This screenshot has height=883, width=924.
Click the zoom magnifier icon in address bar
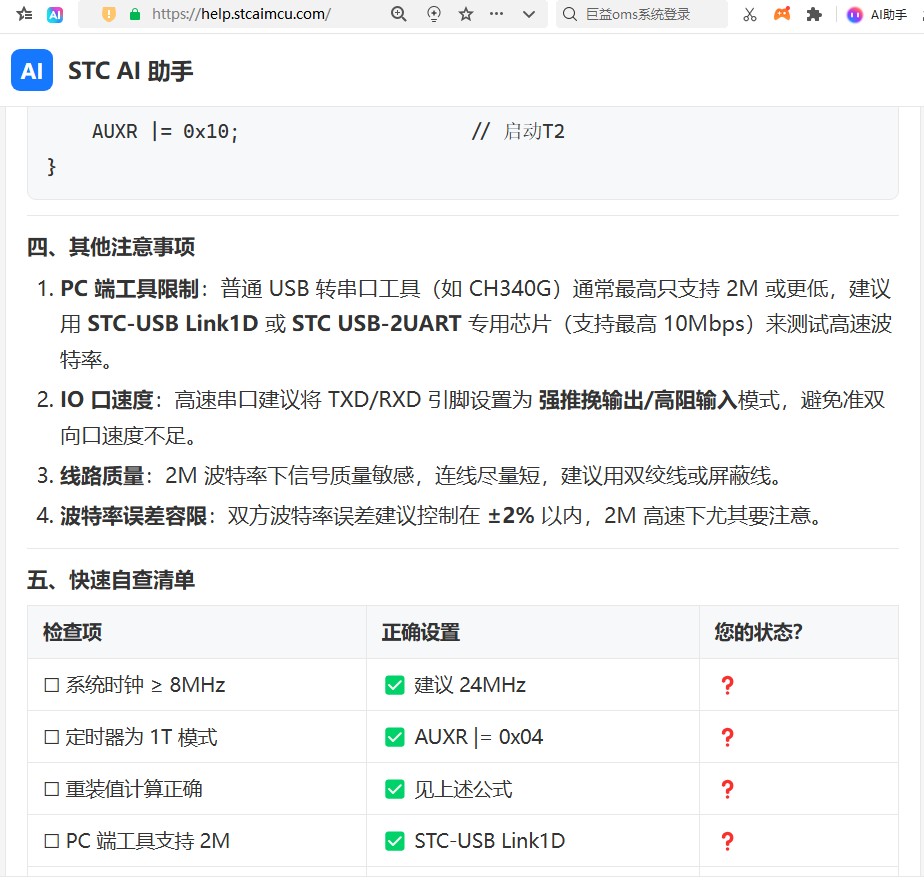(x=398, y=14)
